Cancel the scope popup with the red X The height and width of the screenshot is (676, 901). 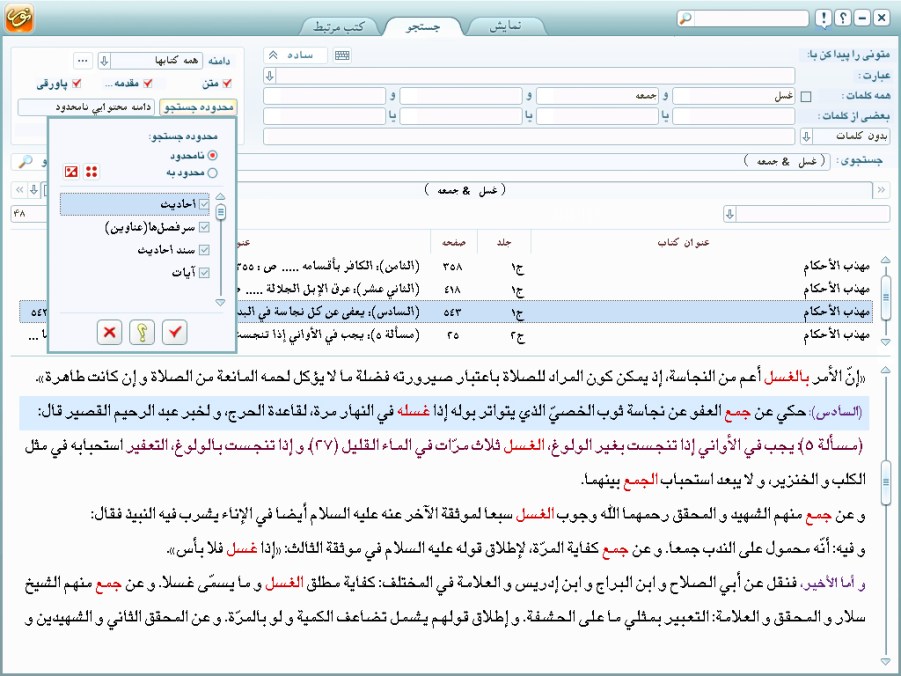(x=109, y=332)
